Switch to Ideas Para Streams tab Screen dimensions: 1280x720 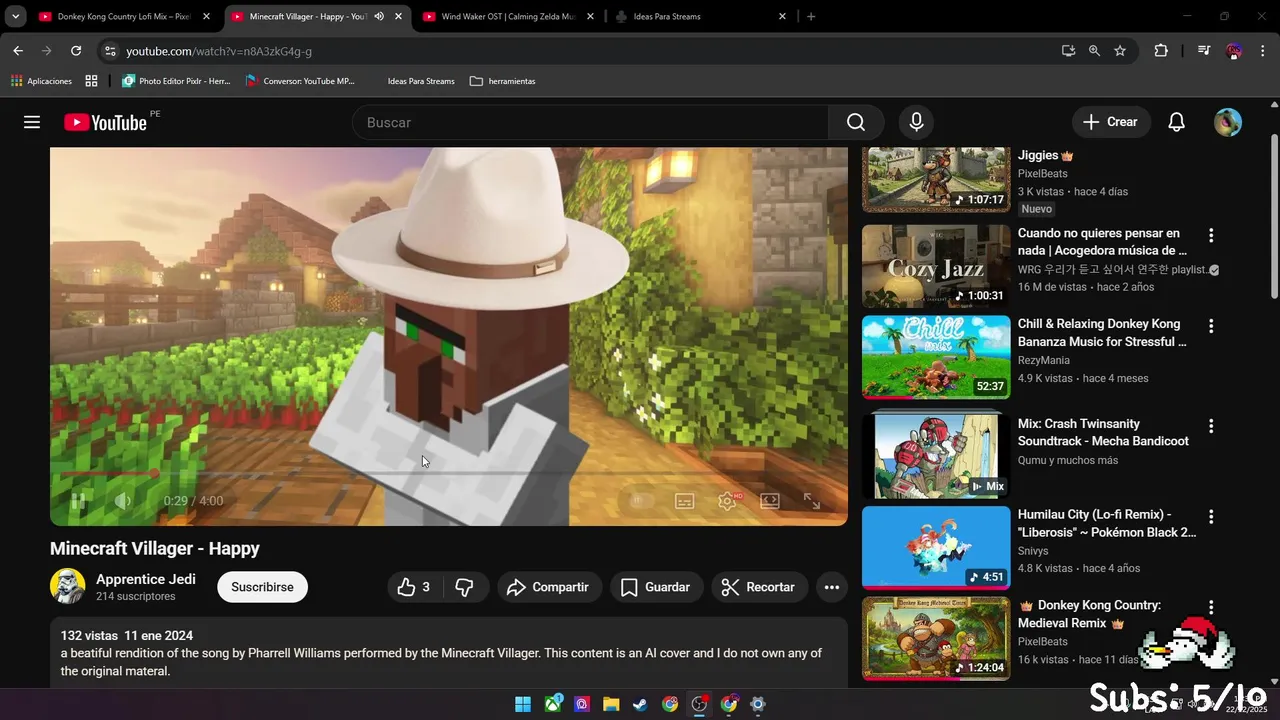pos(700,16)
